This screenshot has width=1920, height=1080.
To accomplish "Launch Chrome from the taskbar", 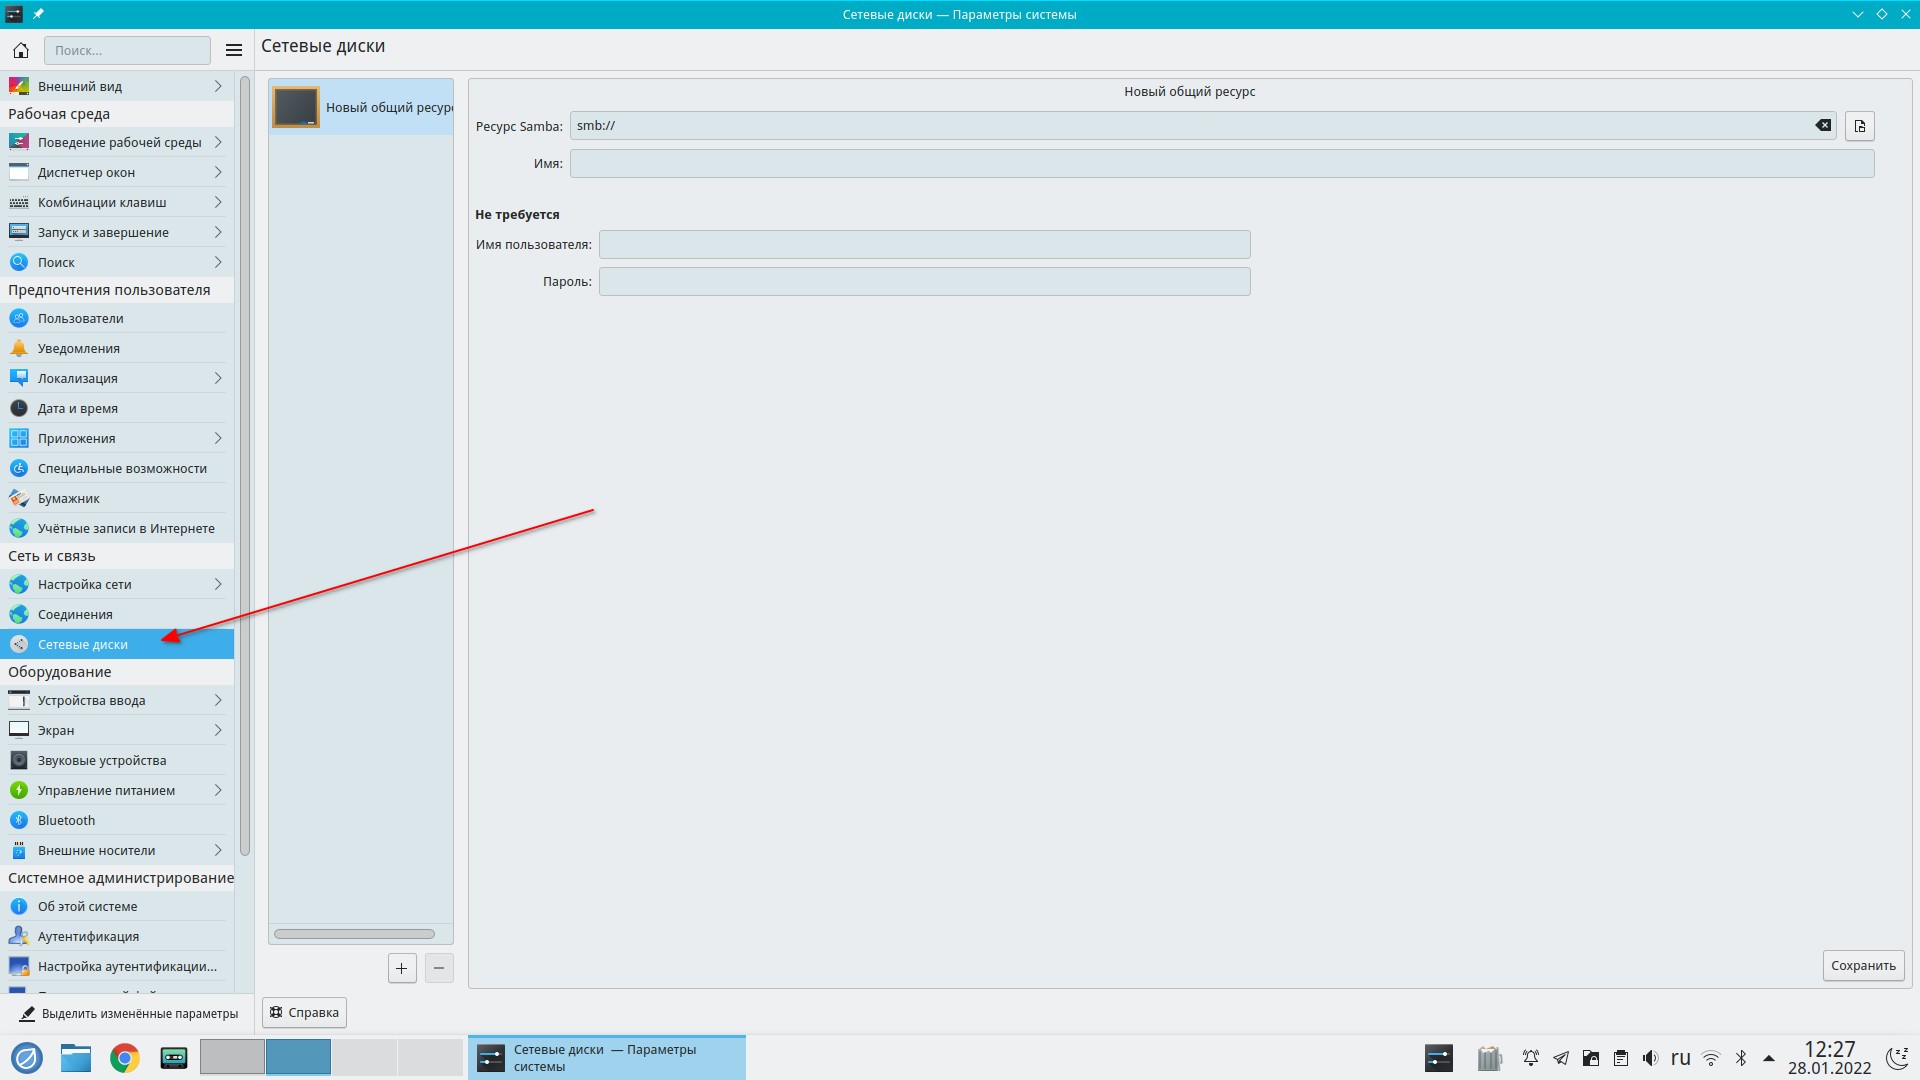I will pos(125,1058).
